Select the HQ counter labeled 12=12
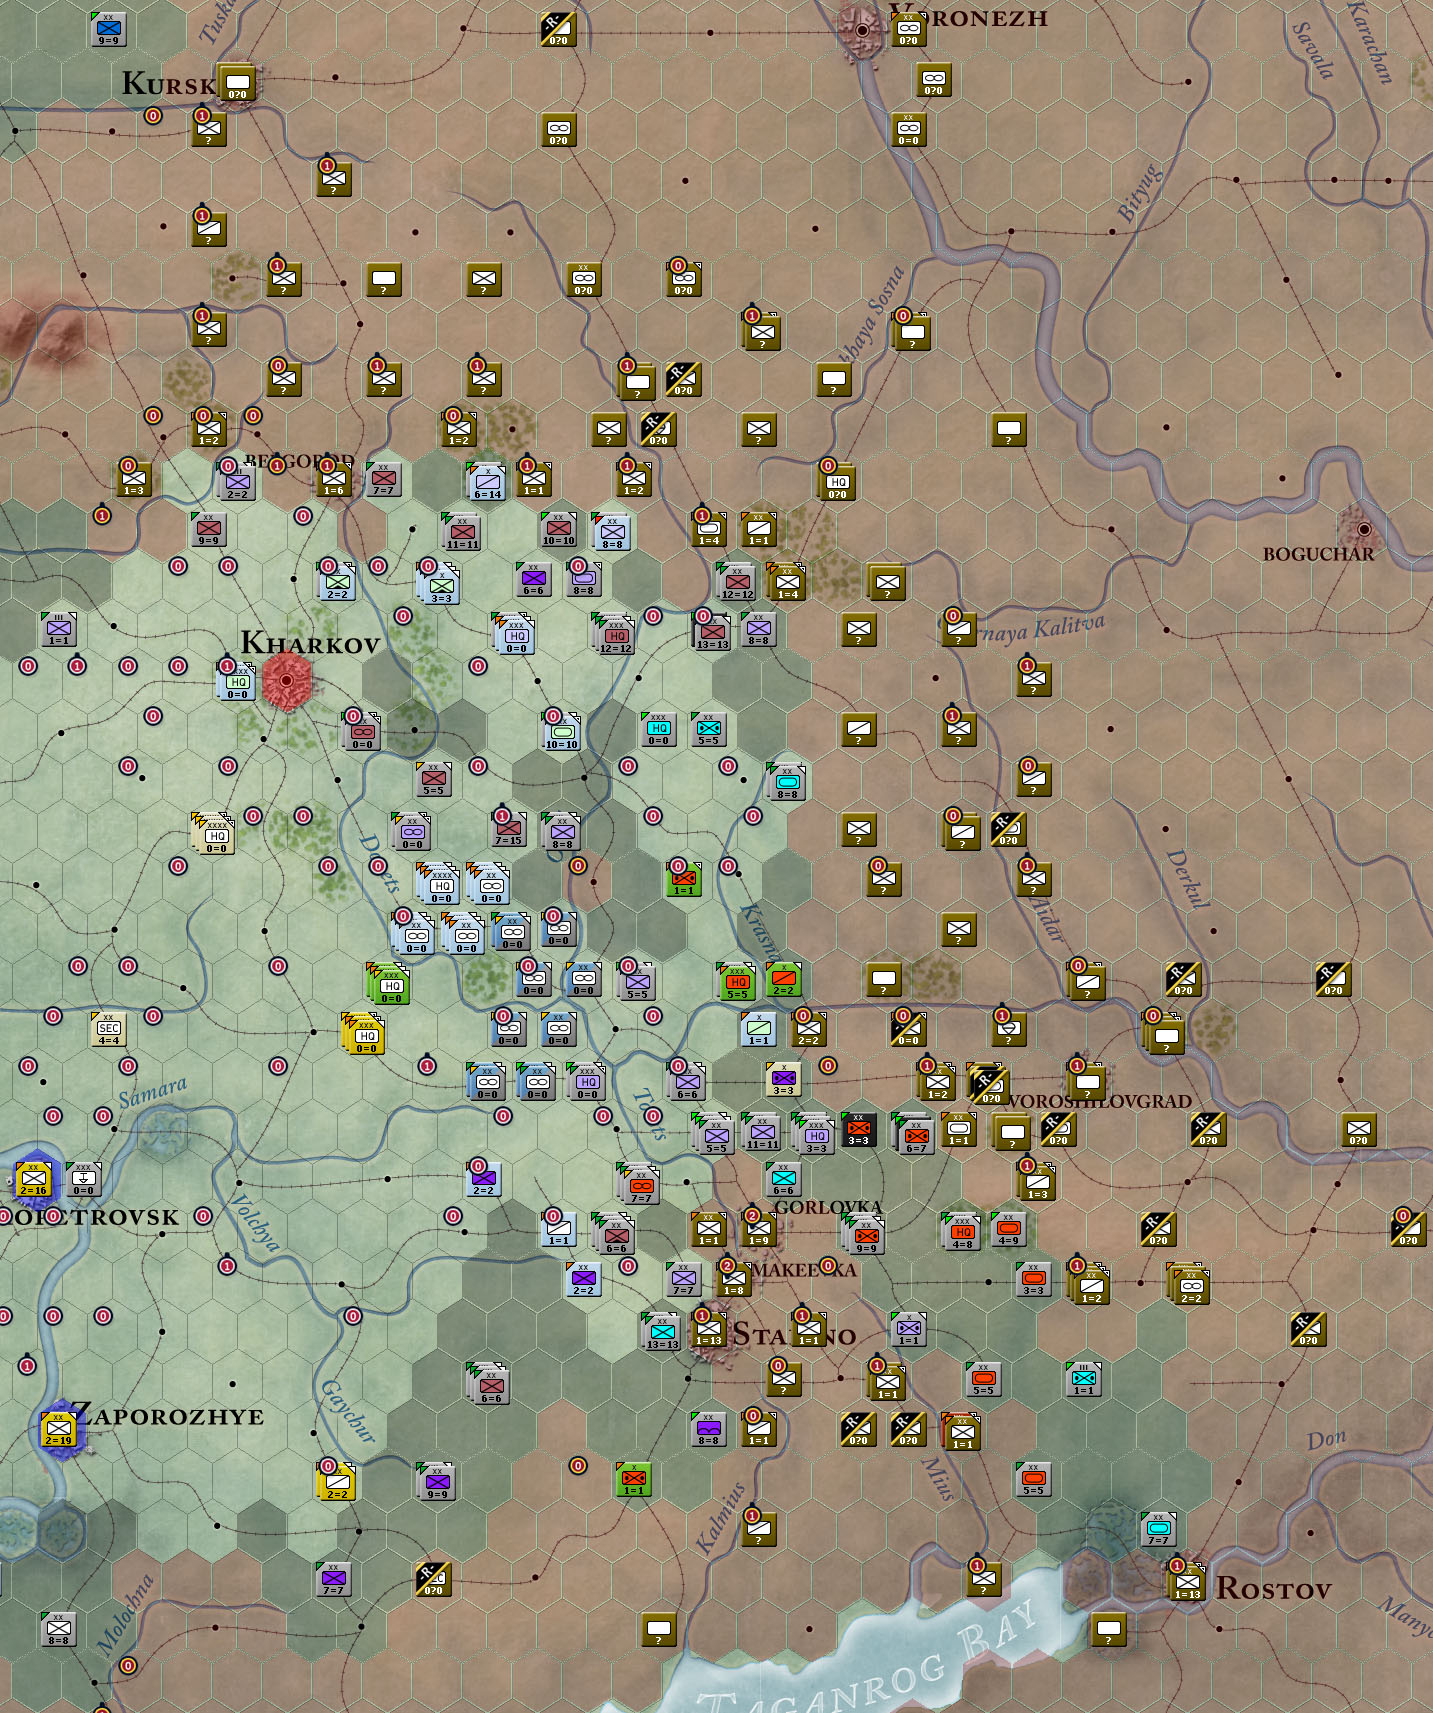Viewport: 1433px width, 1713px height. [615, 634]
